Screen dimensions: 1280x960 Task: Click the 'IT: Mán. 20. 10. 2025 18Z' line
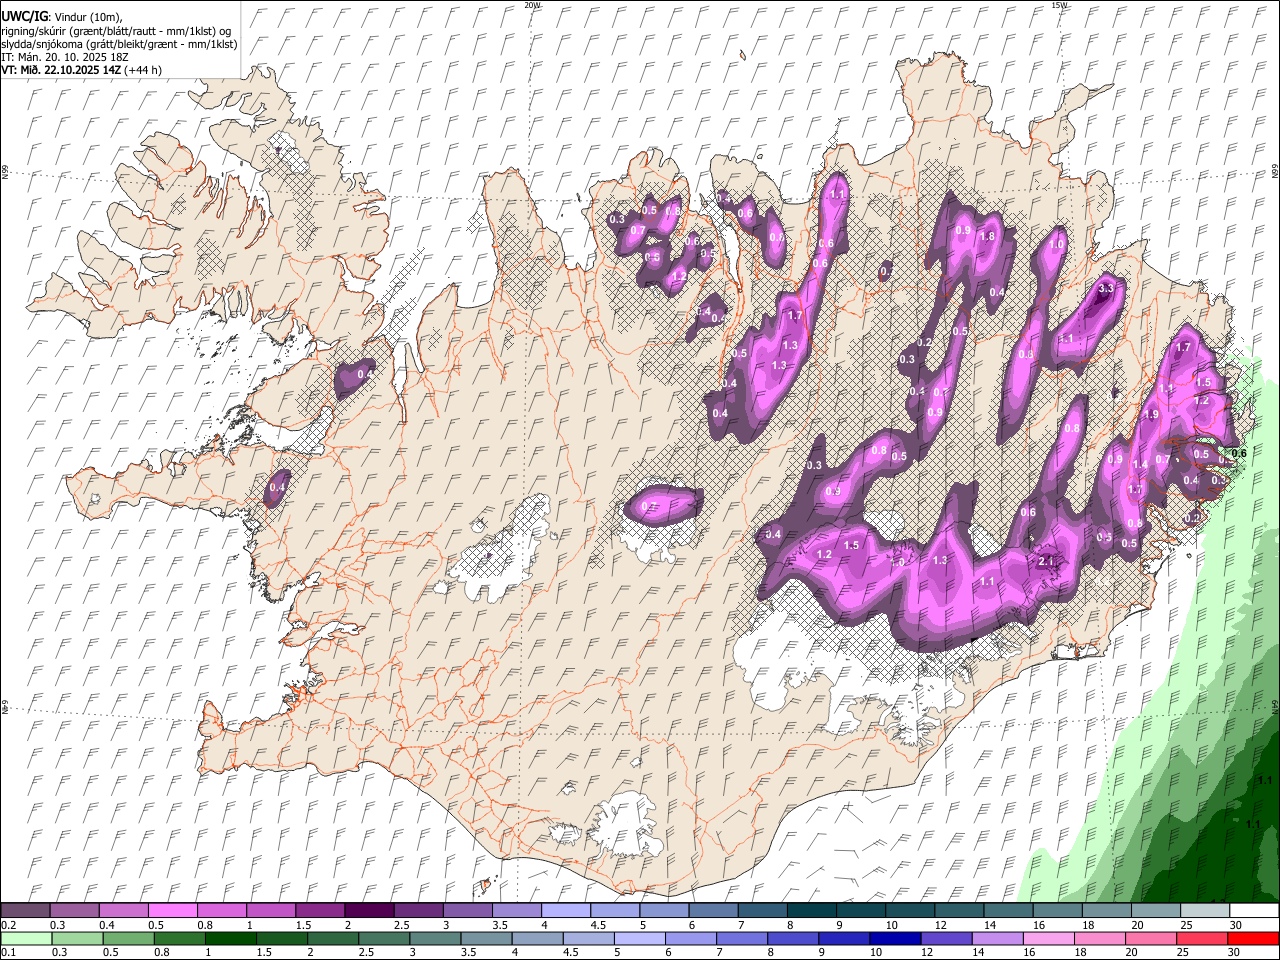point(65,57)
